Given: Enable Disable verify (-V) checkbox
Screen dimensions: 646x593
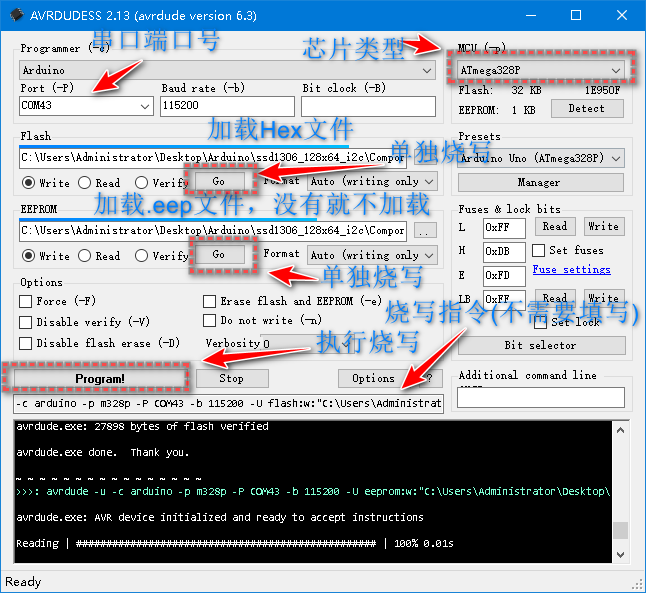Looking at the screenshot, I should coord(26,322).
